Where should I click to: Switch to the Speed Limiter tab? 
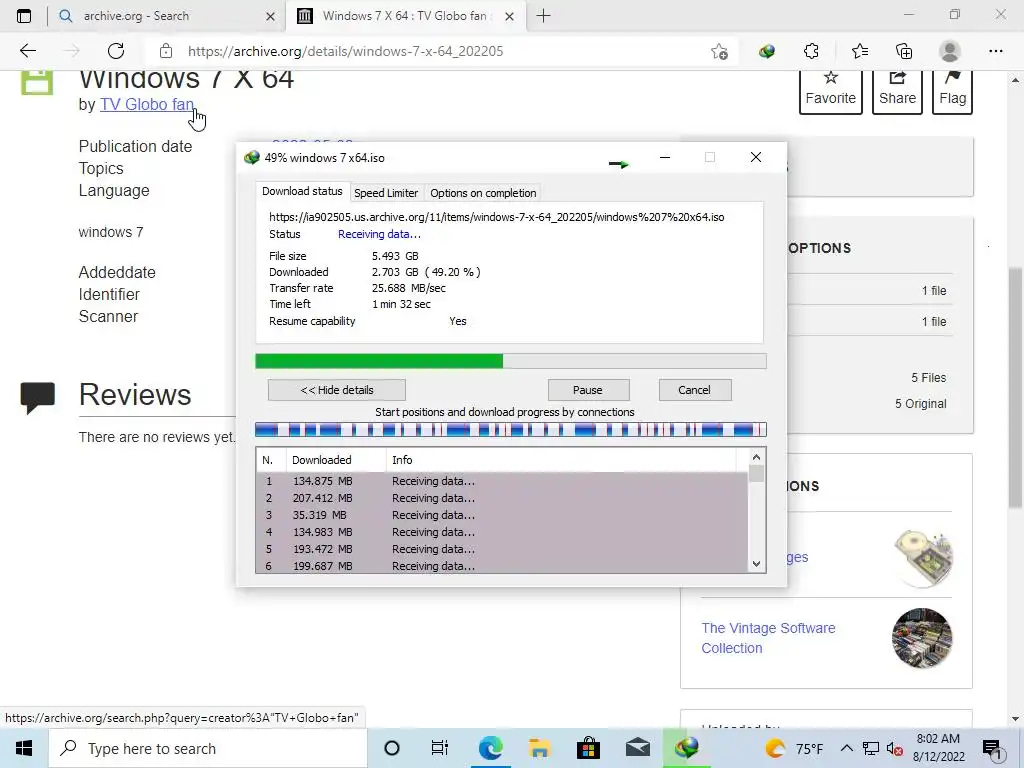pyautogui.click(x=386, y=193)
